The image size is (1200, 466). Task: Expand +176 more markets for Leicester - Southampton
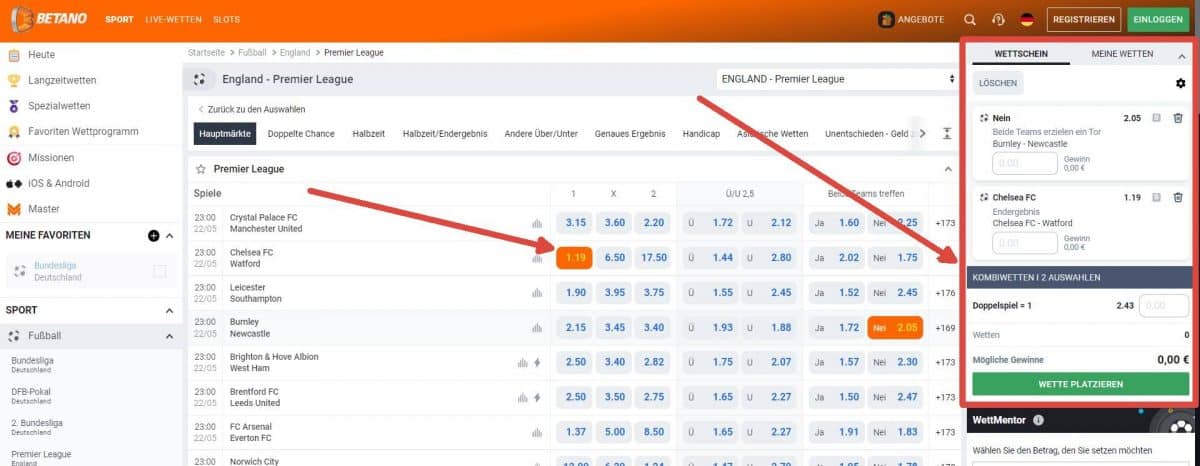click(943, 293)
